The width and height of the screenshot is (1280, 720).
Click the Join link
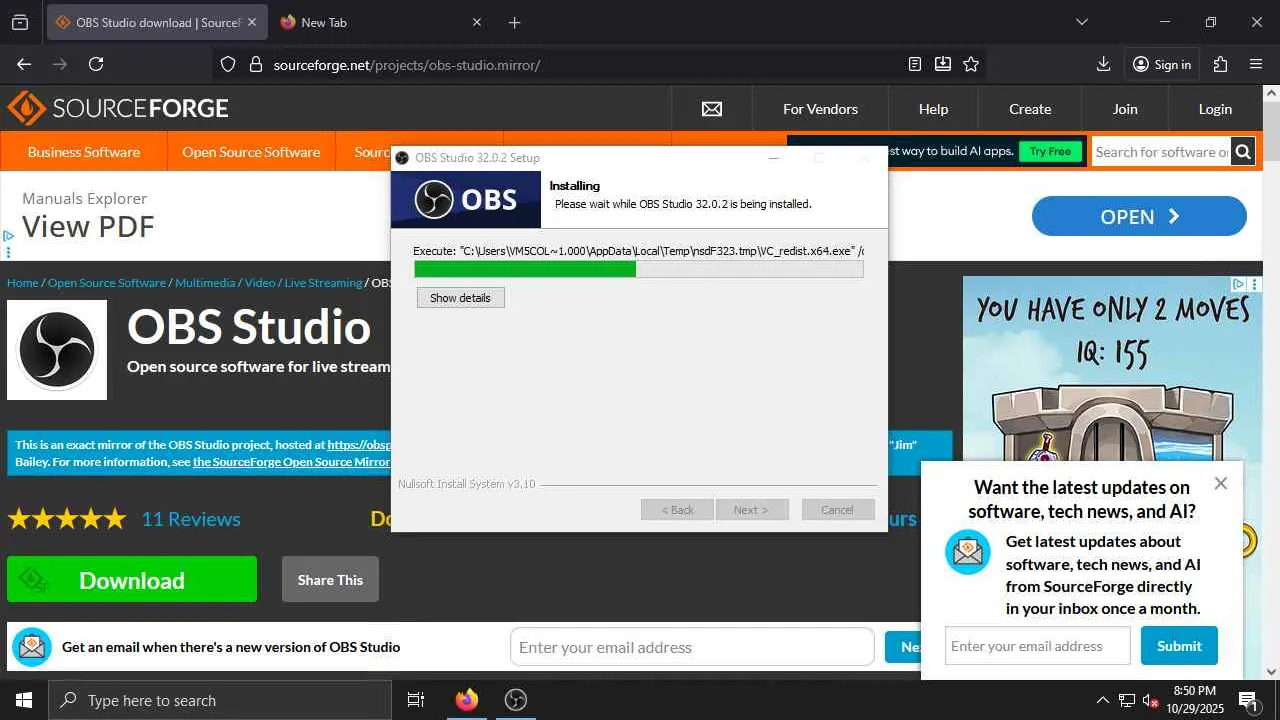pos(1125,109)
